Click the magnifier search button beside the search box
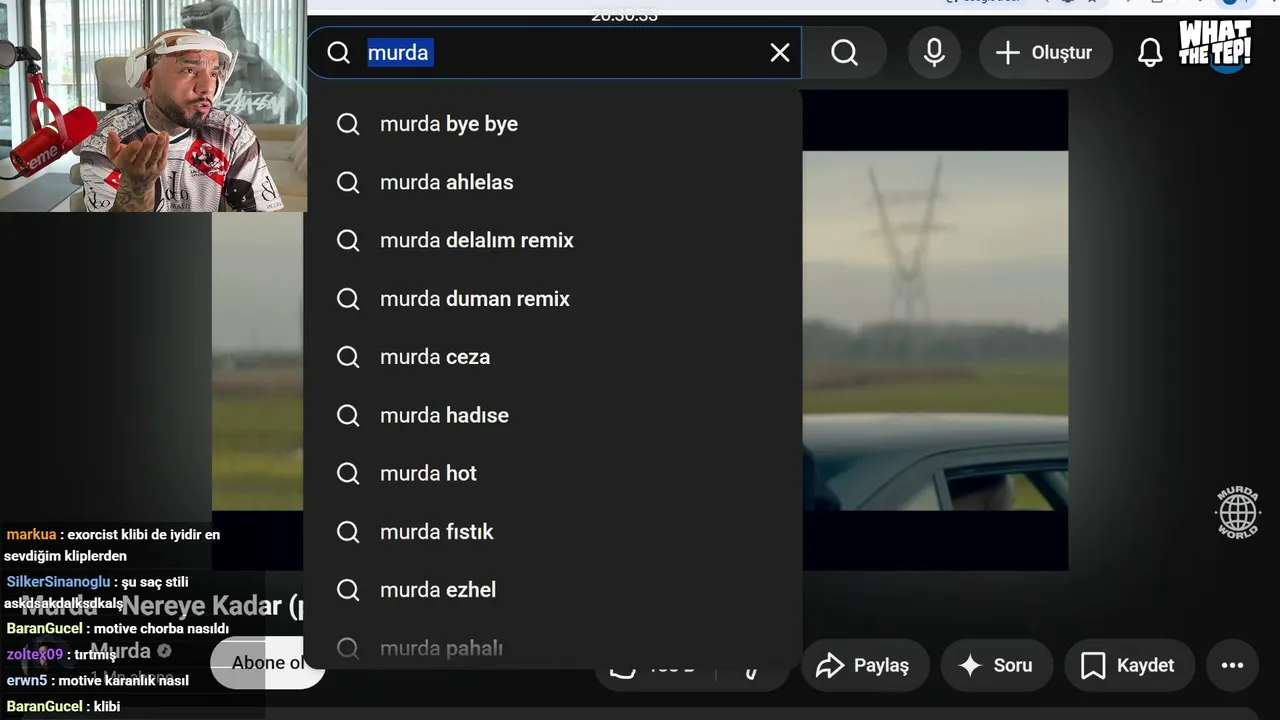The width and height of the screenshot is (1280, 720). [x=845, y=53]
